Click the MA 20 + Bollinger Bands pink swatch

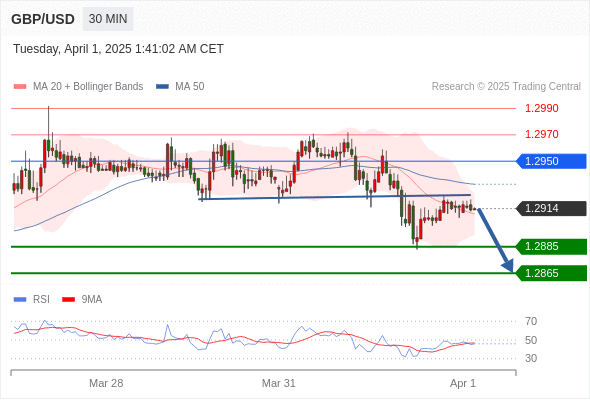(x=20, y=87)
